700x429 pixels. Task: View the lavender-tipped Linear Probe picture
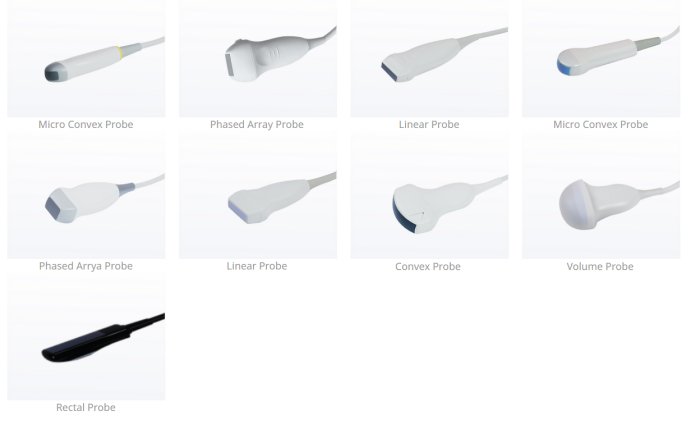(258, 196)
